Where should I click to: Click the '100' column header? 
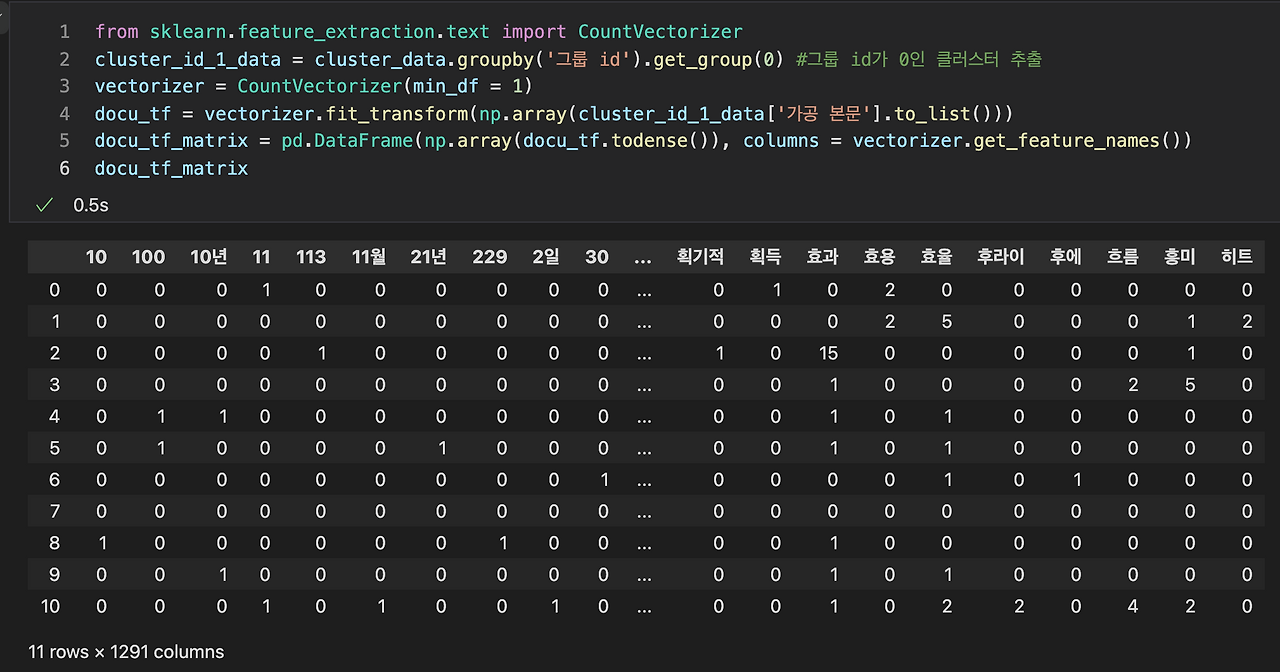coord(148,257)
